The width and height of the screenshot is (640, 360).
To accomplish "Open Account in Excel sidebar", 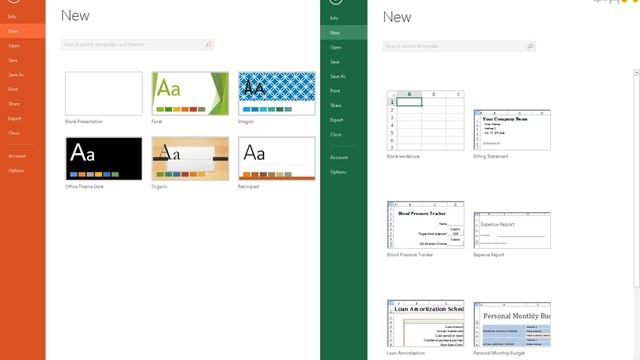I will (339, 157).
